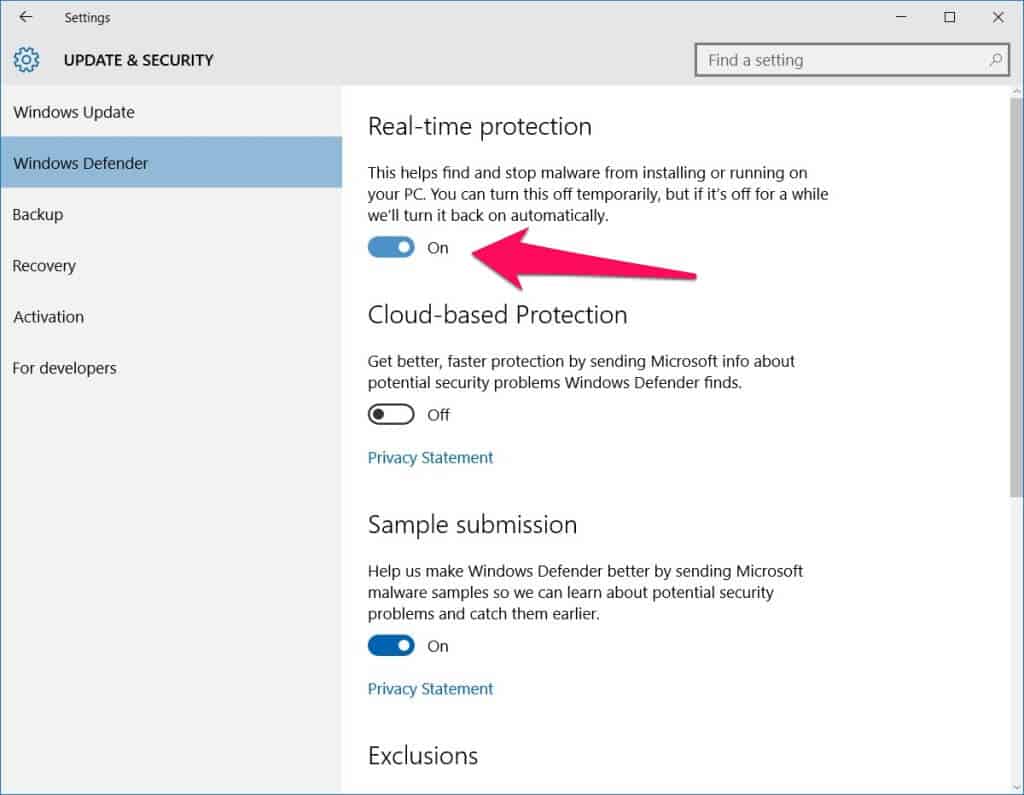Click the vertical scrollbar thumb
Viewport: 1024px width, 795px height.
click(1016, 297)
